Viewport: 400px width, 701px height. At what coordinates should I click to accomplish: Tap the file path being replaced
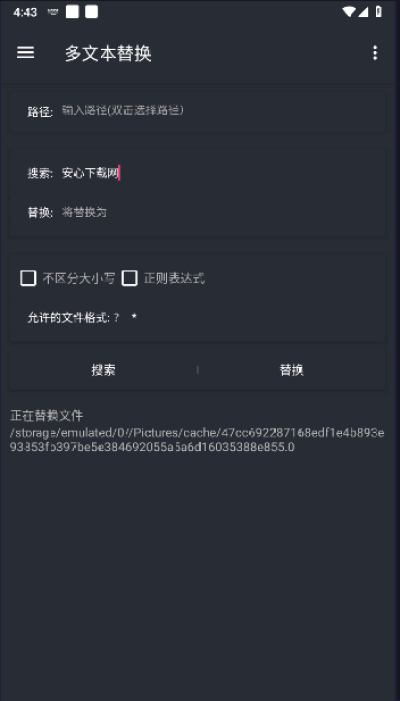pos(197,440)
